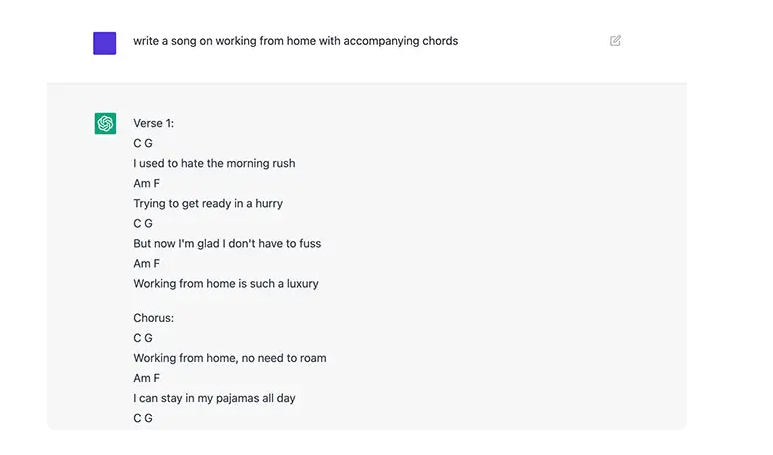
Task: Select the 'Verse 1:' heading text
Action: [153, 123]
